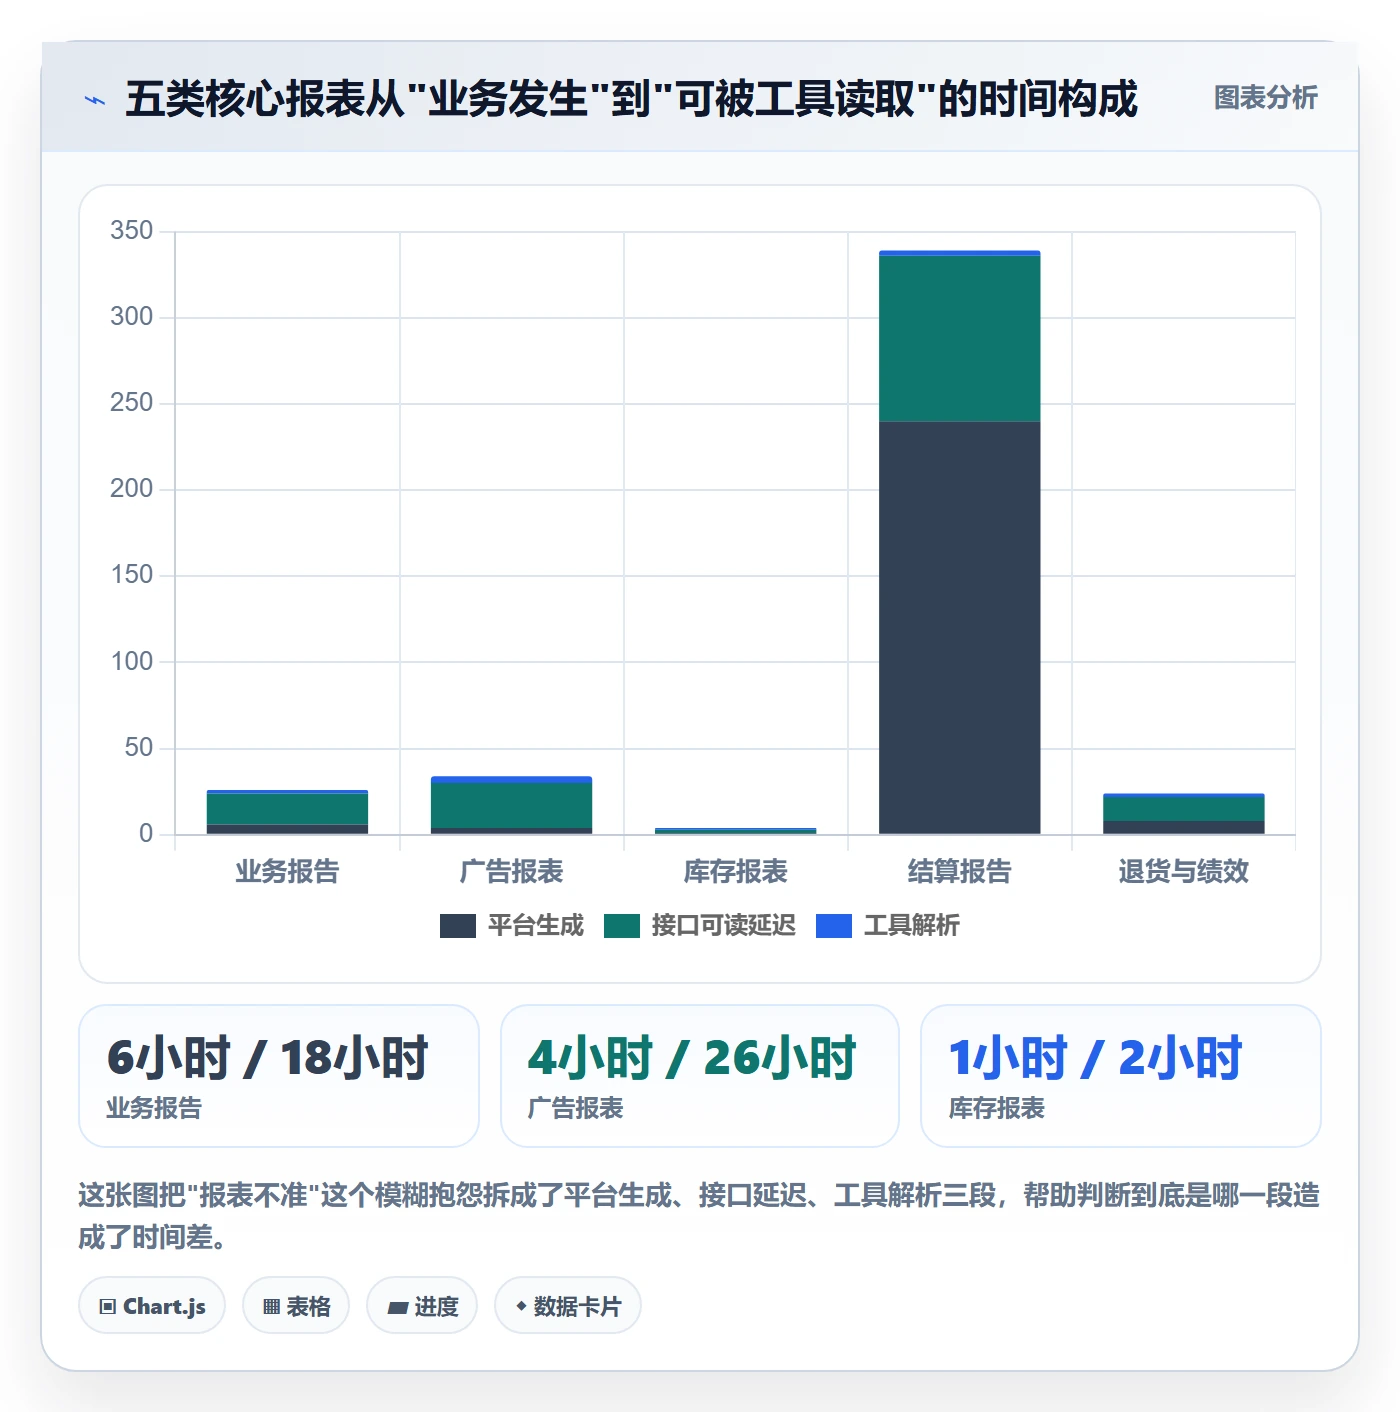The image size is (1400, 1412).
Task: Click the 库存报表 stacked bar
Action: pyautogui.click(x=735, y=831)
